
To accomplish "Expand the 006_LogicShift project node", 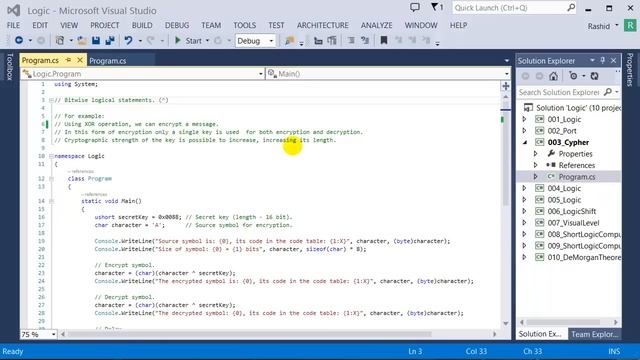I will pos(525,211).
